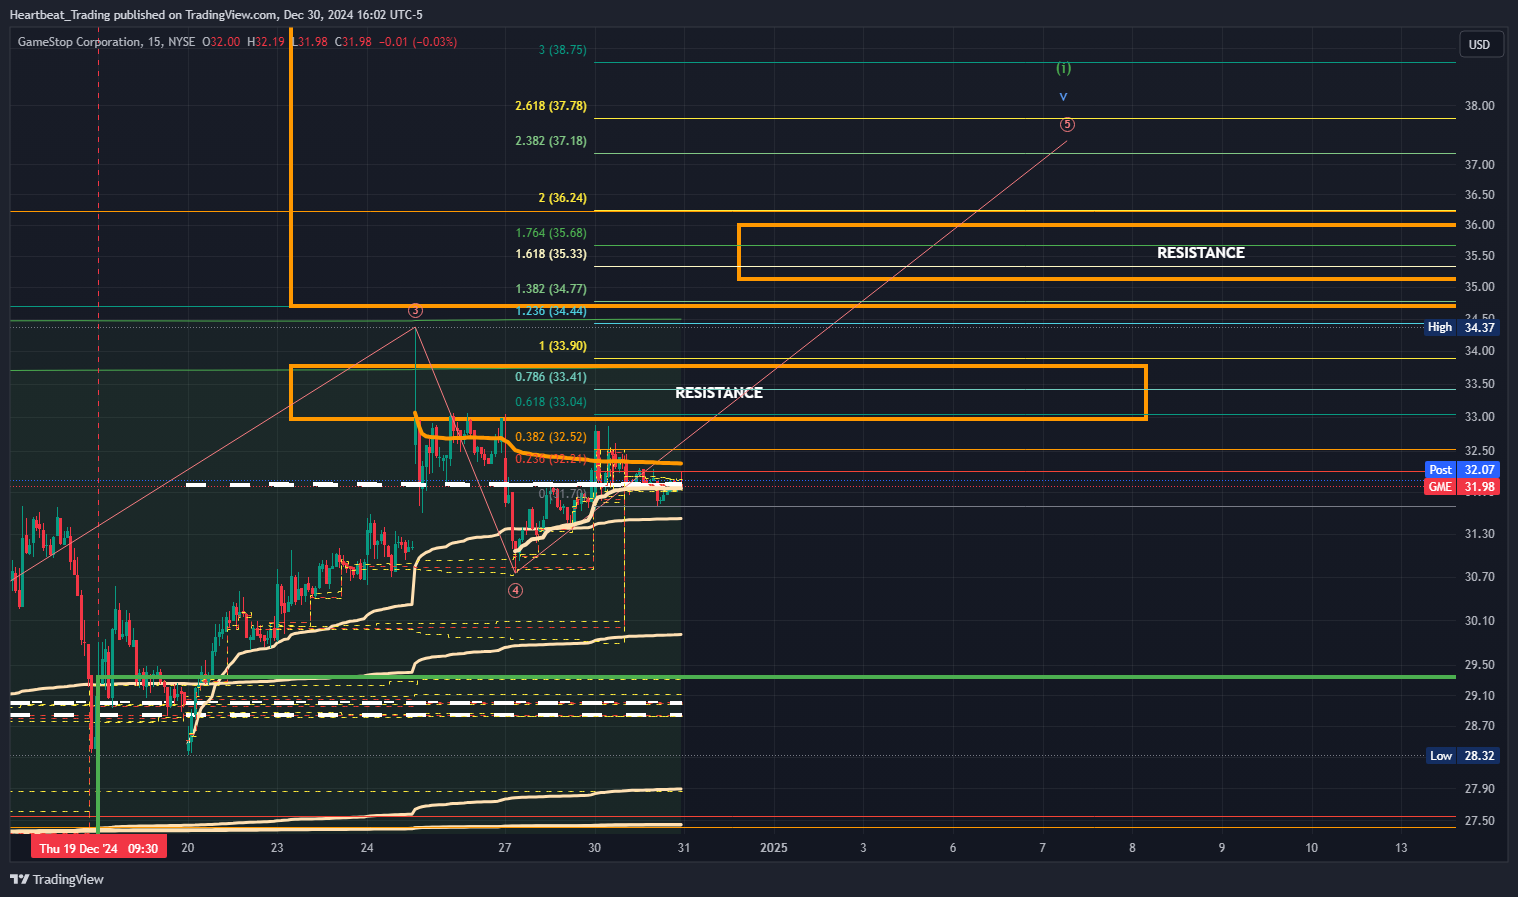Select the Fib label 0.382 (32.52)
The height and width of the screenshot is (897, 1518).
[551, 437]
